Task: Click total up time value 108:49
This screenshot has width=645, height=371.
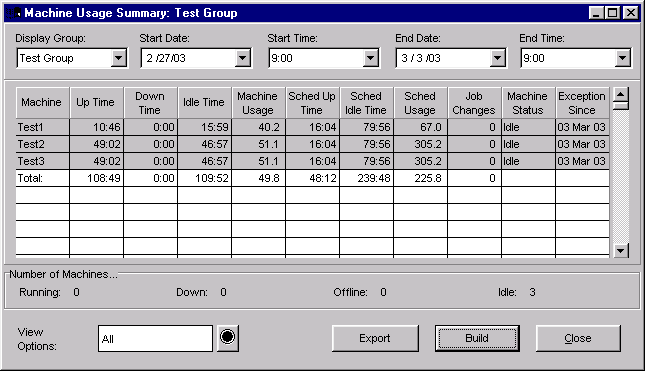Action: pyautogui.click(x=104, y=179)
